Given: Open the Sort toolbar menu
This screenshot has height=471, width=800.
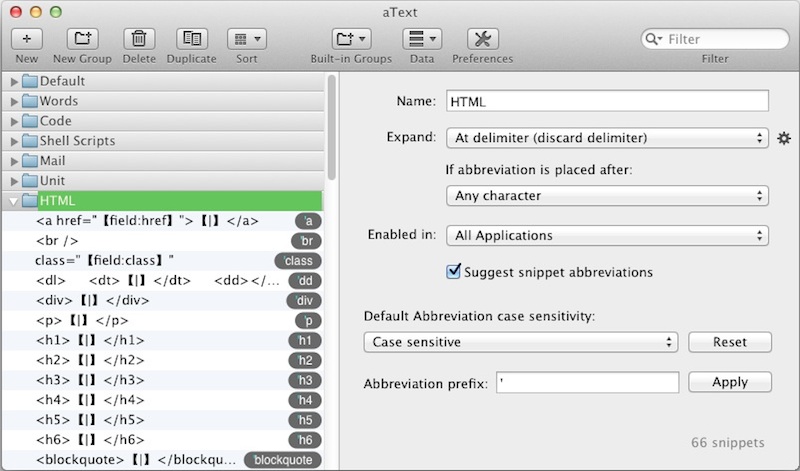Looking at the screenshot, I should tap(246, 40).
